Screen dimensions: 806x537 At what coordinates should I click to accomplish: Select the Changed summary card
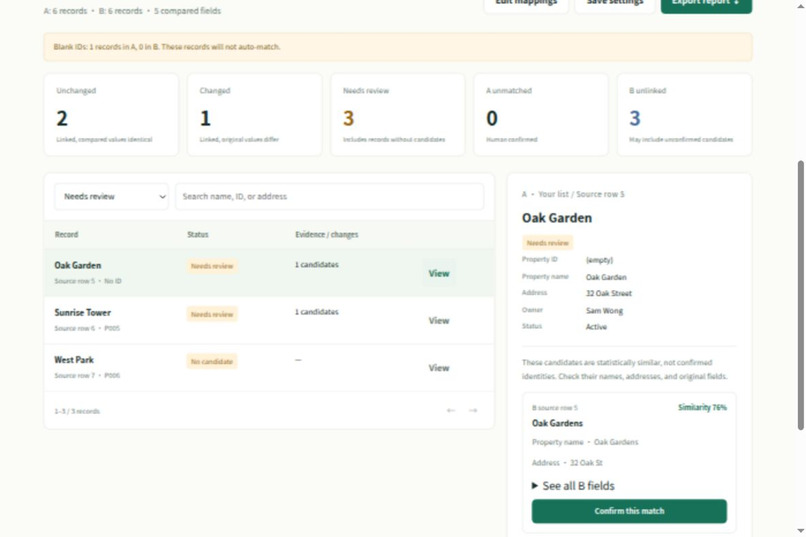[x=254, y=115]
